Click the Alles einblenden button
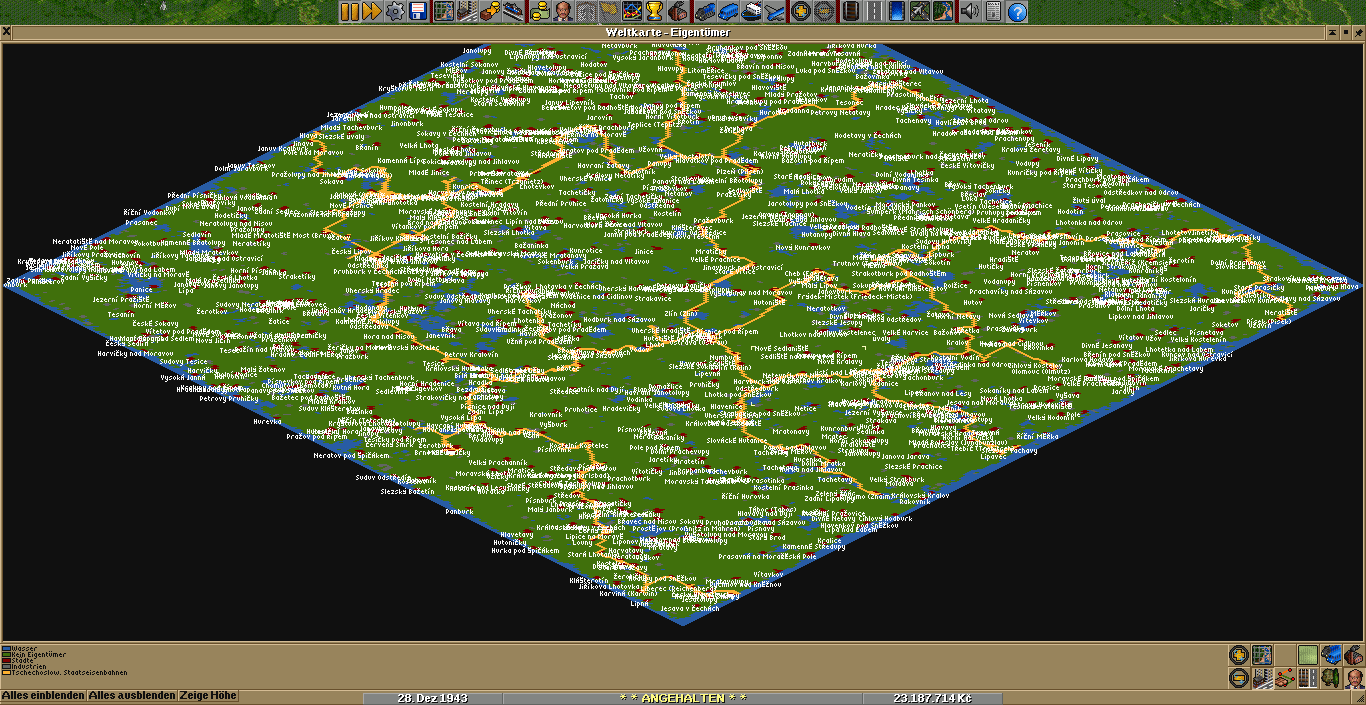 coord(43,695)
